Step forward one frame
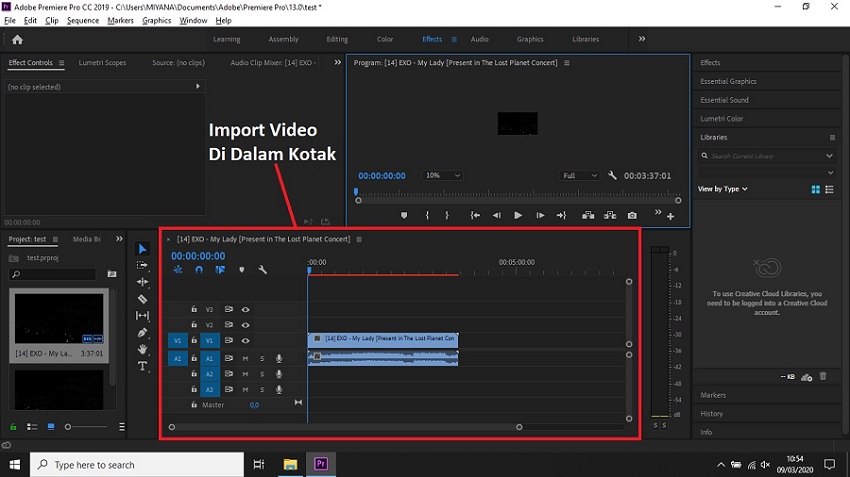Screen dimensions: 850x477 point(540,215)
